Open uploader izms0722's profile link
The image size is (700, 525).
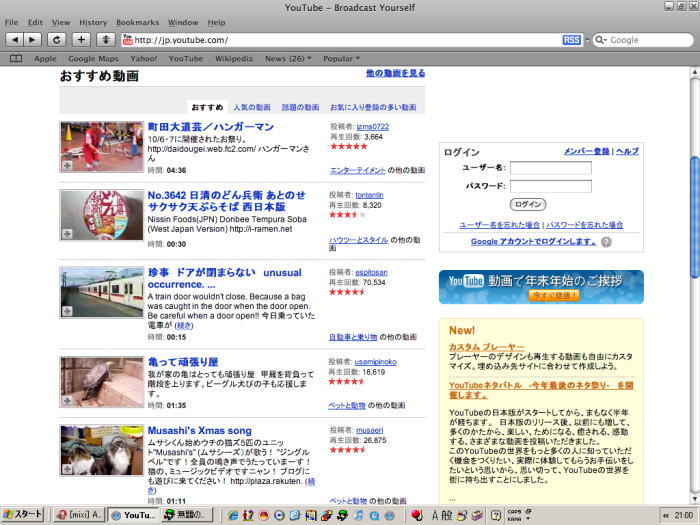tap(372, 127)
